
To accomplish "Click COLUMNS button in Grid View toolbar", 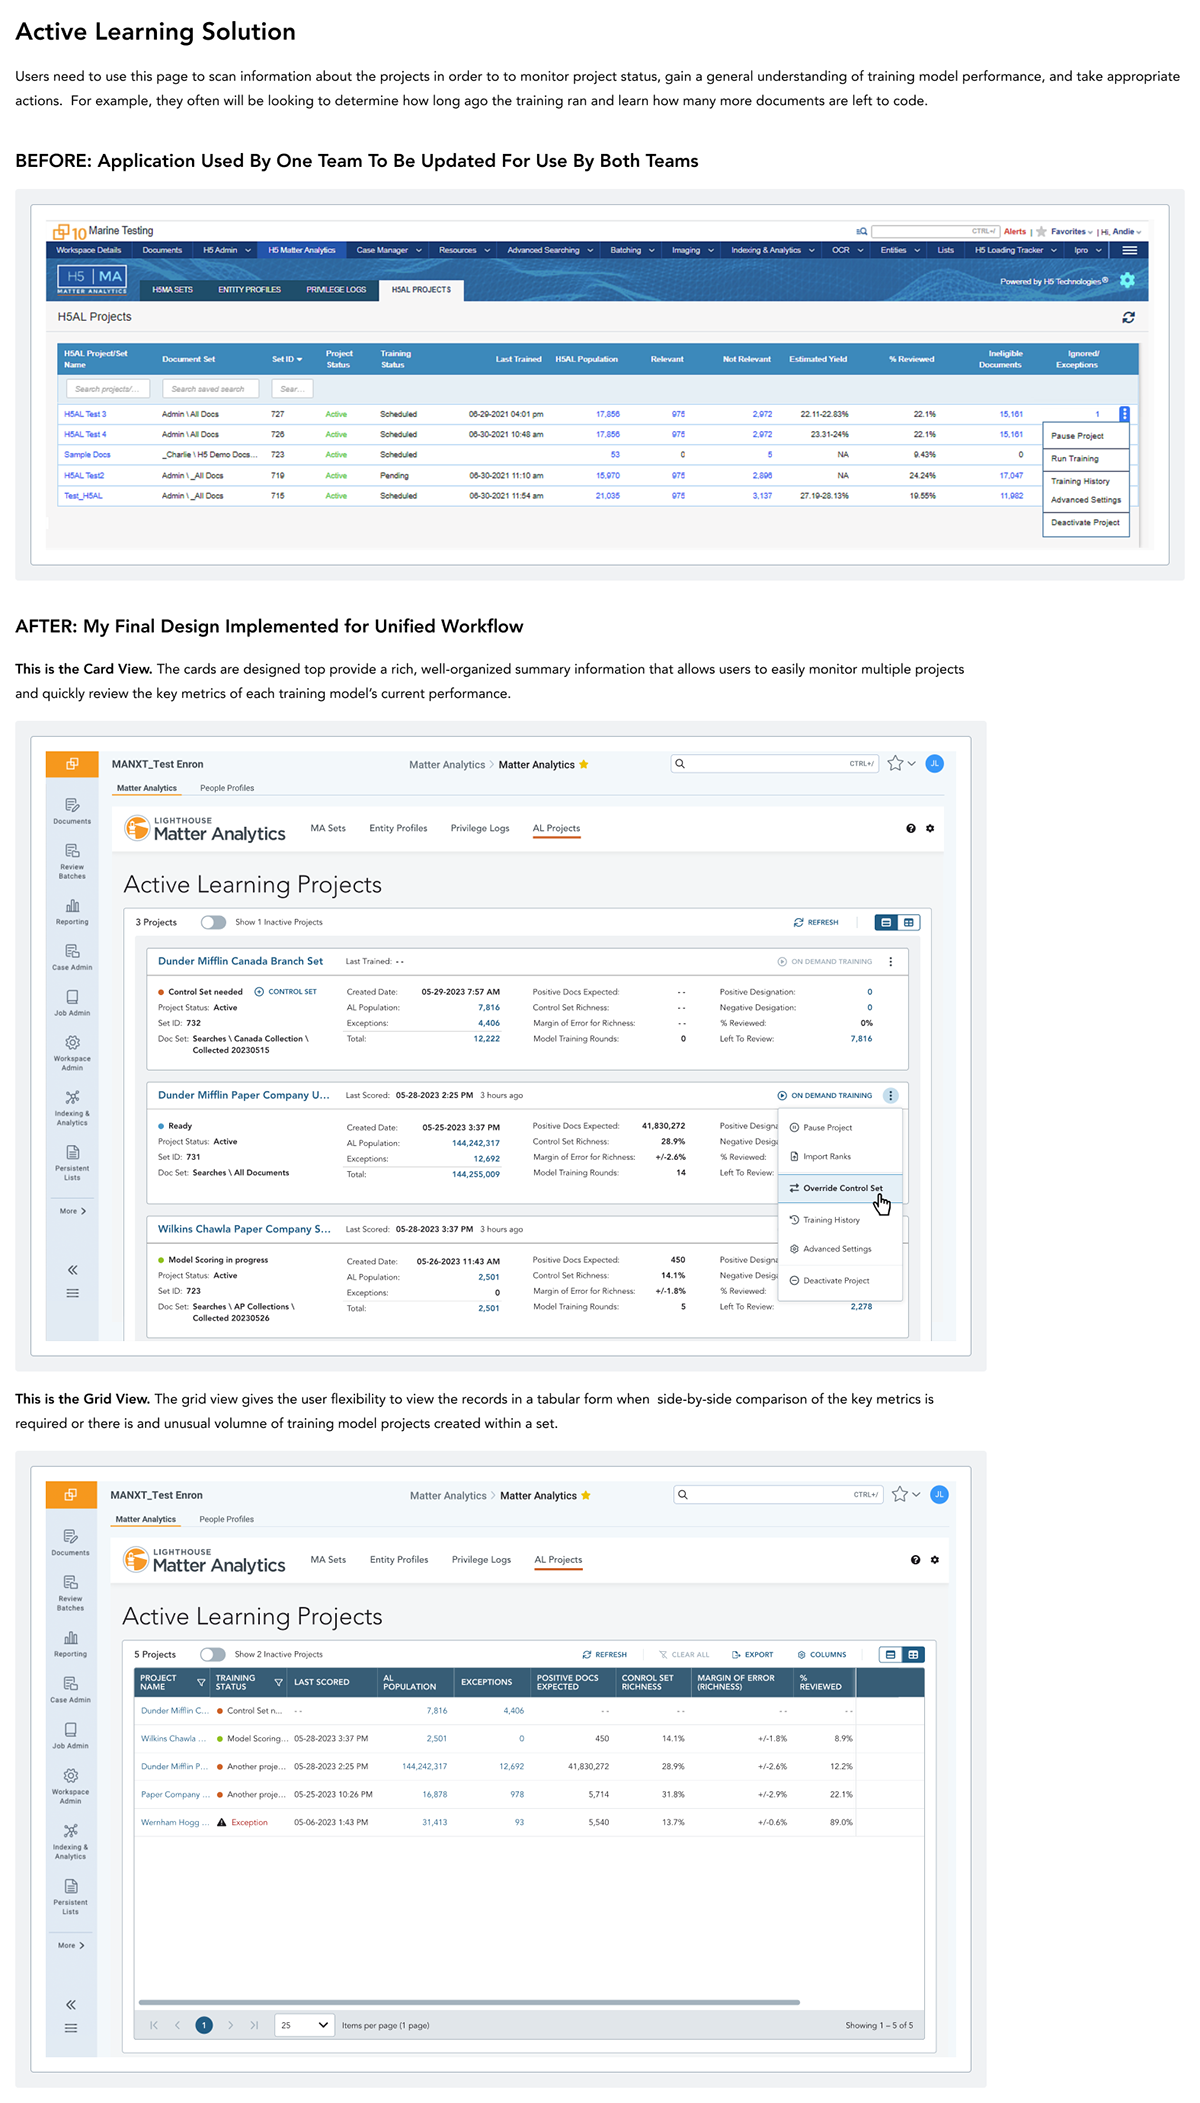I will pyautogui.click(x=822, y=1654).
